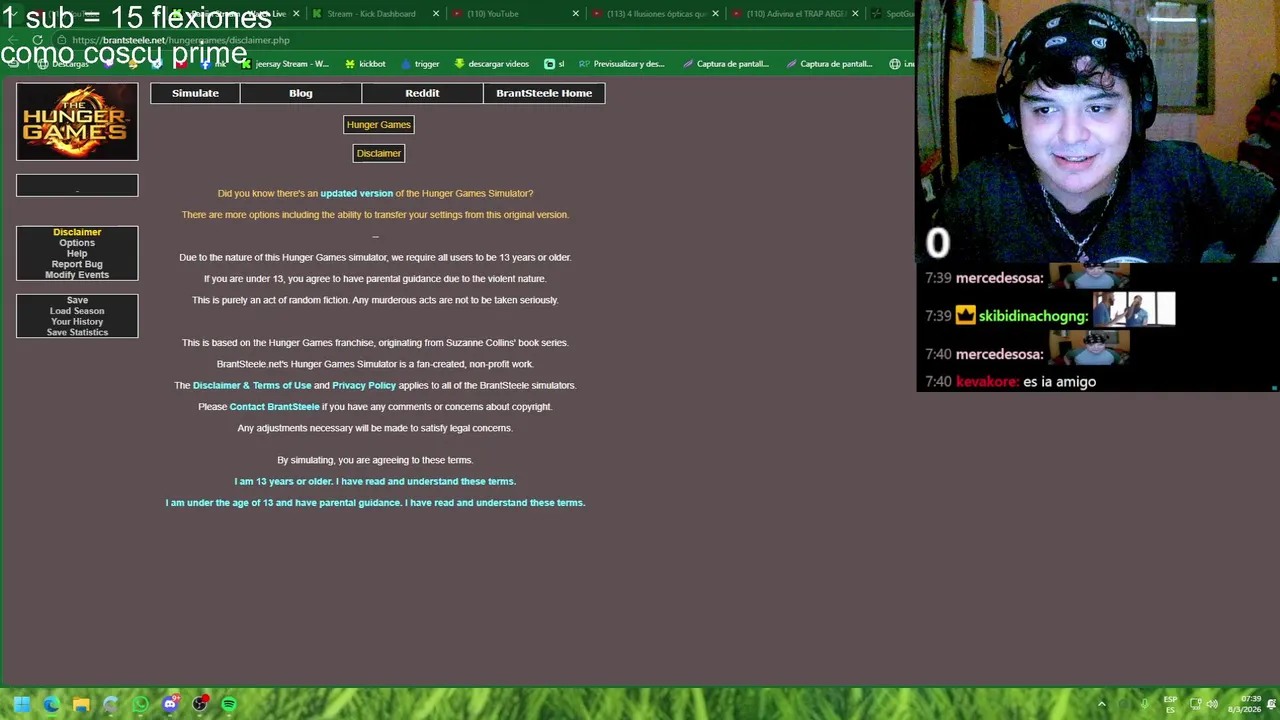Viewport: 1280px width, 720px height.
Task: Open Help in the sidebar
Action: click(77, 253)
